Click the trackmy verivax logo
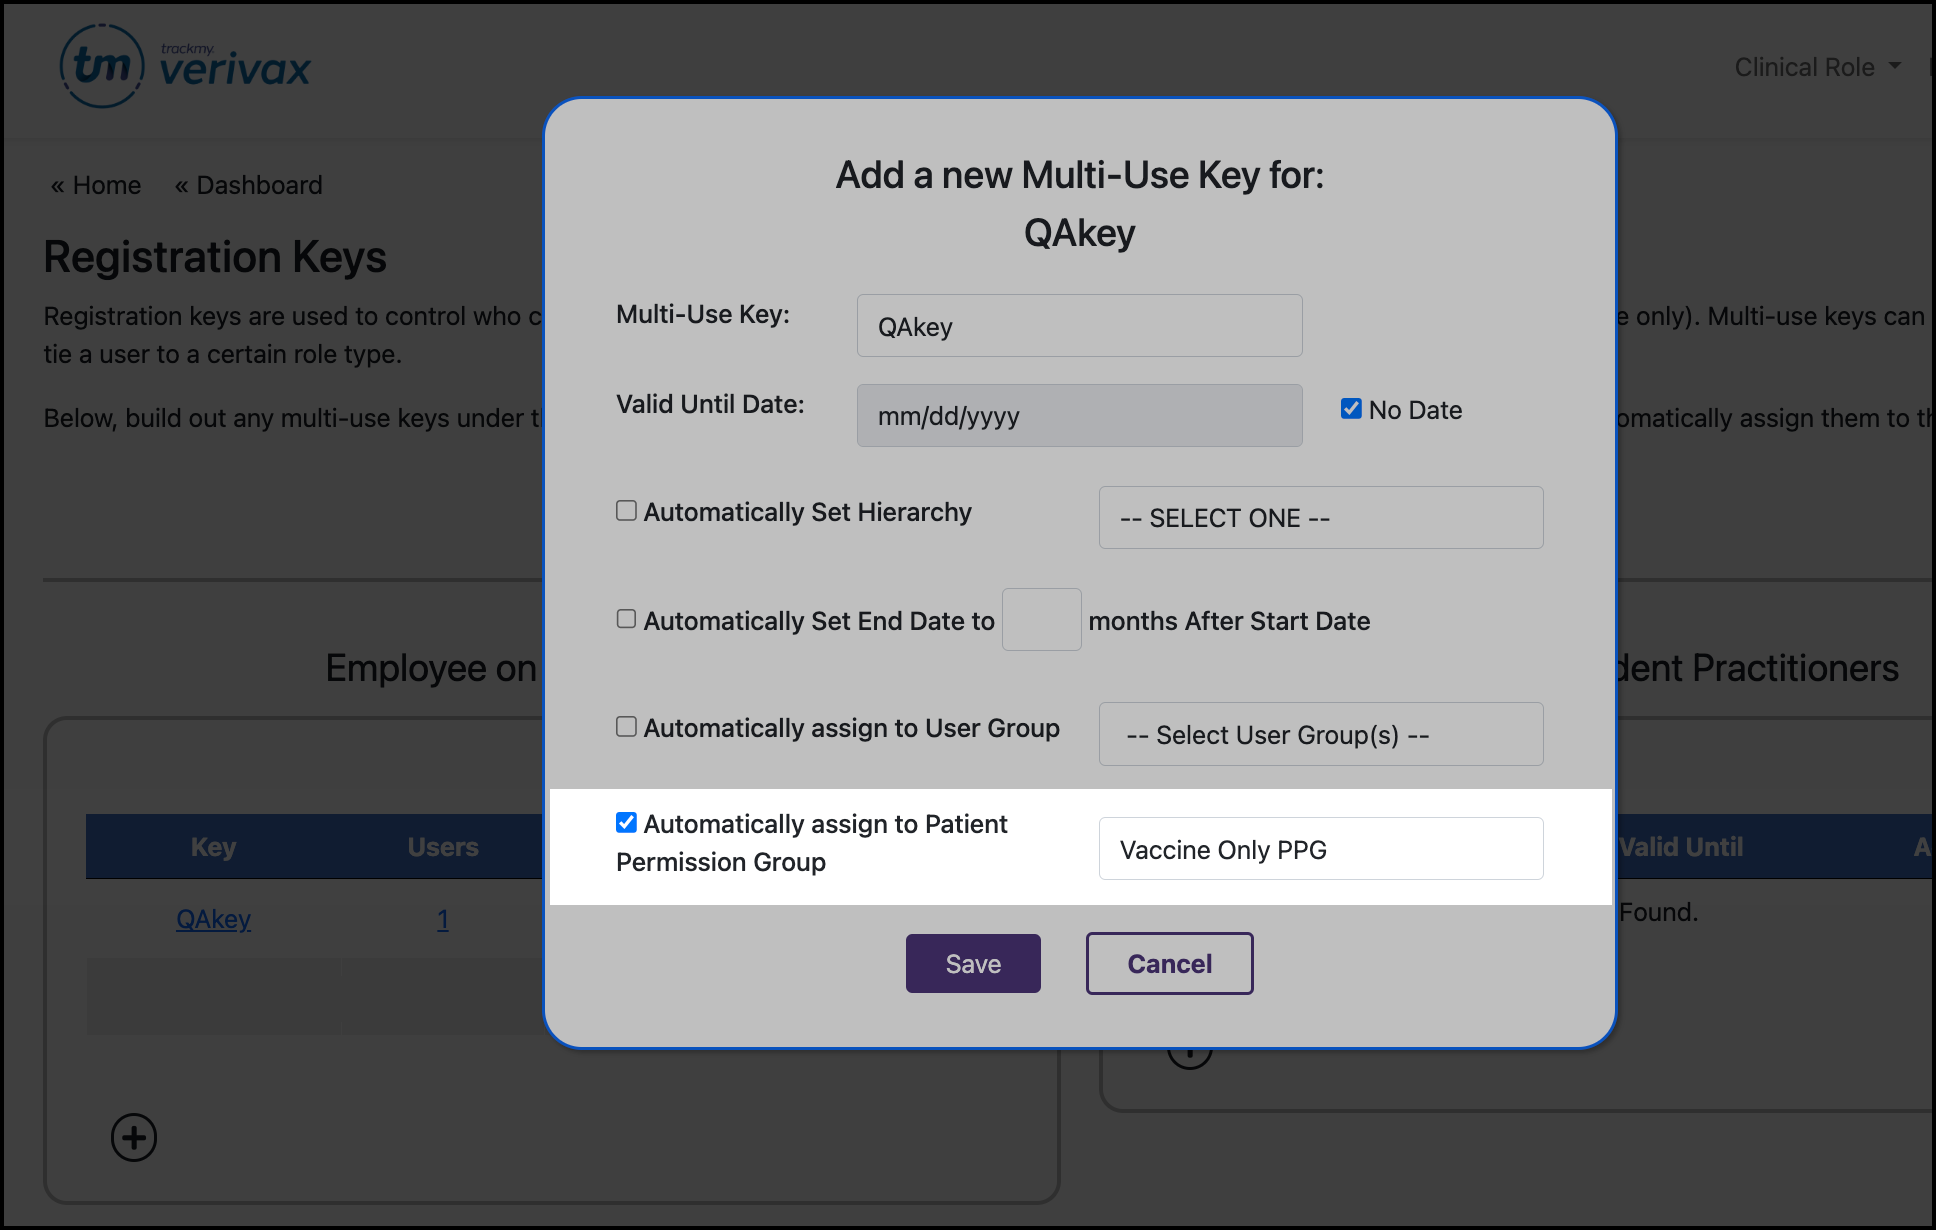 click(186, 64)
